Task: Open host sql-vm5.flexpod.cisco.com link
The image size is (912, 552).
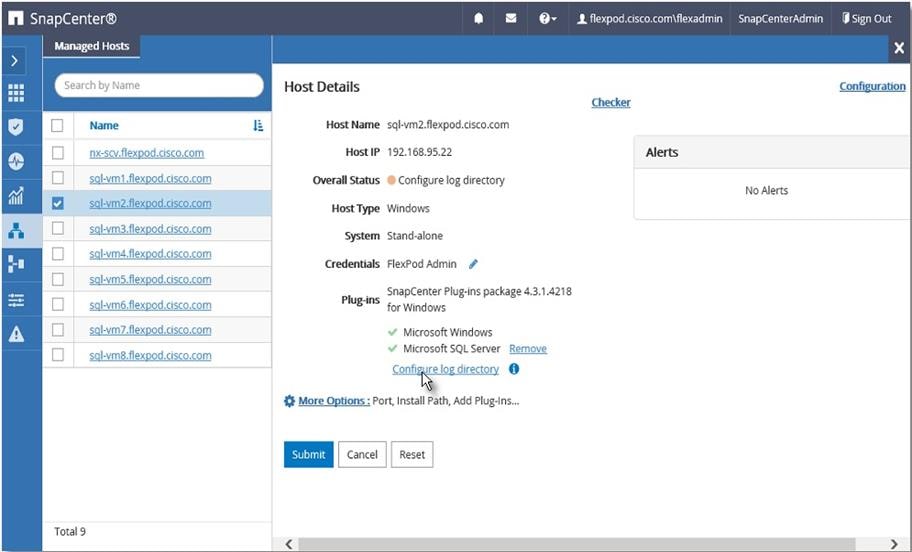Action: click(x=150, y=280)
